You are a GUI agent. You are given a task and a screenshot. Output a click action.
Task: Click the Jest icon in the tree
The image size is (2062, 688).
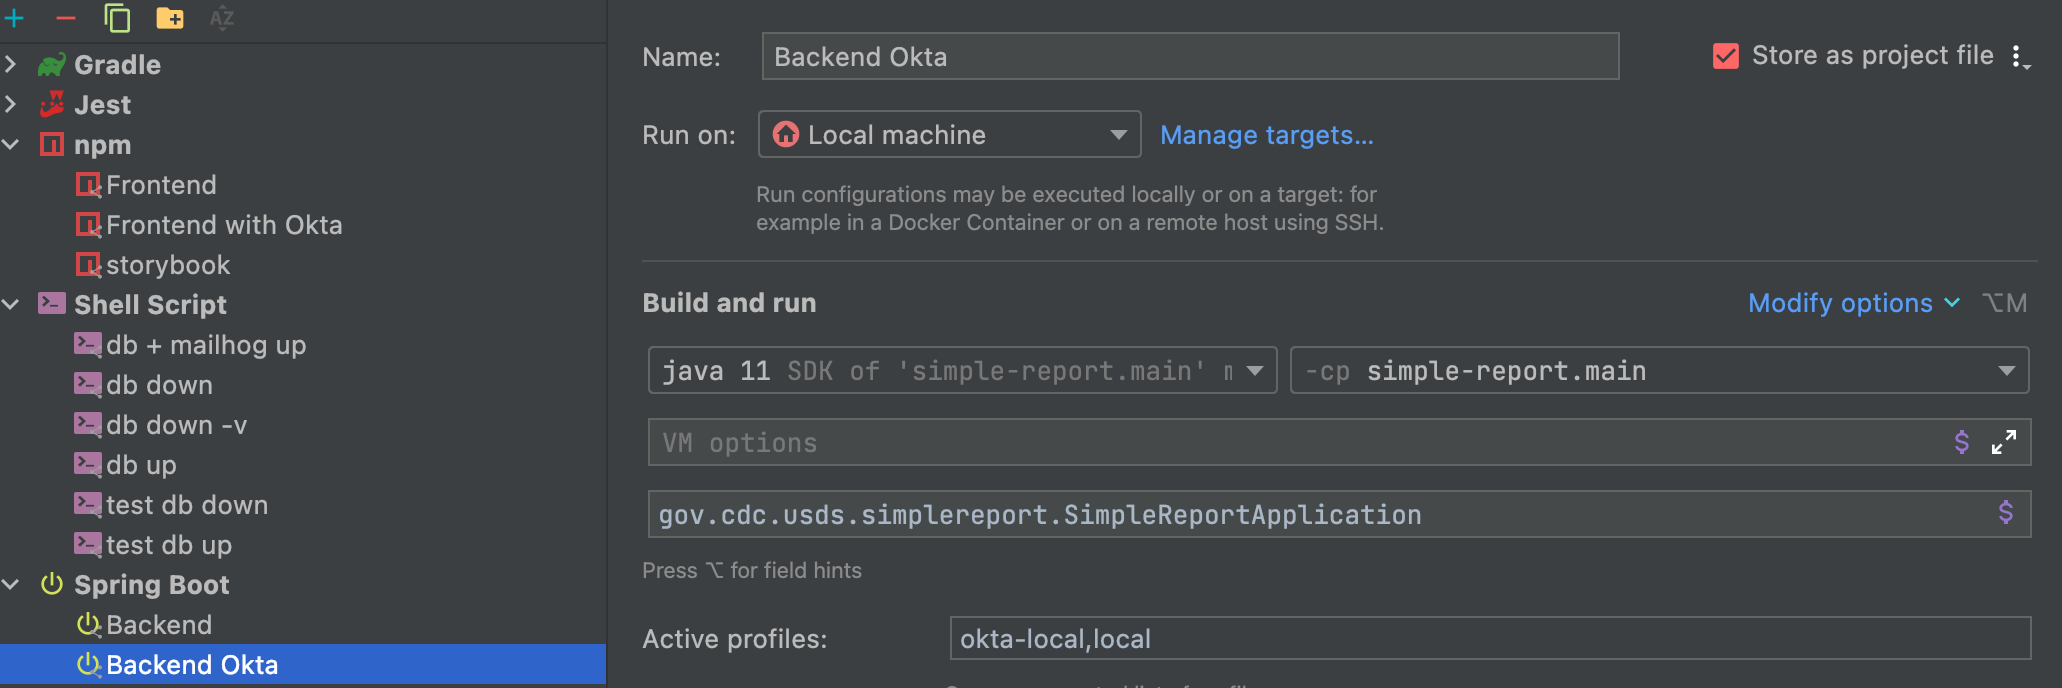pyautogui.click(x=52, y=104)
